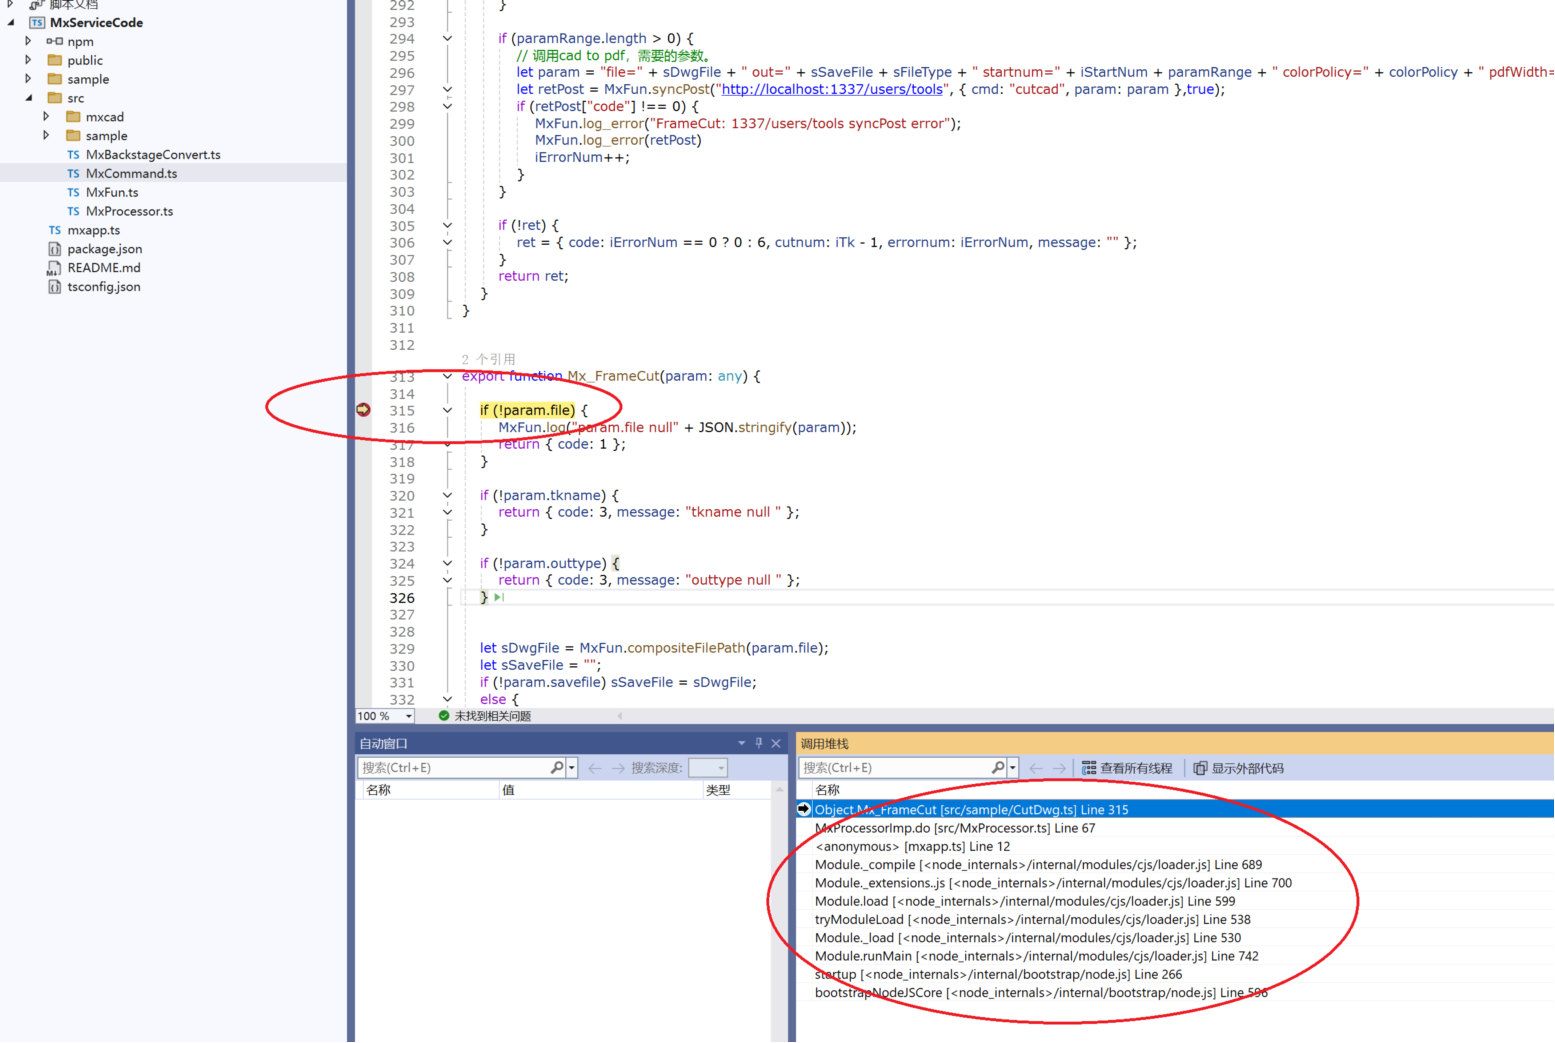Click the call stack search input field
Viewport: 1555px width, 1043px height.
point(893,768)
